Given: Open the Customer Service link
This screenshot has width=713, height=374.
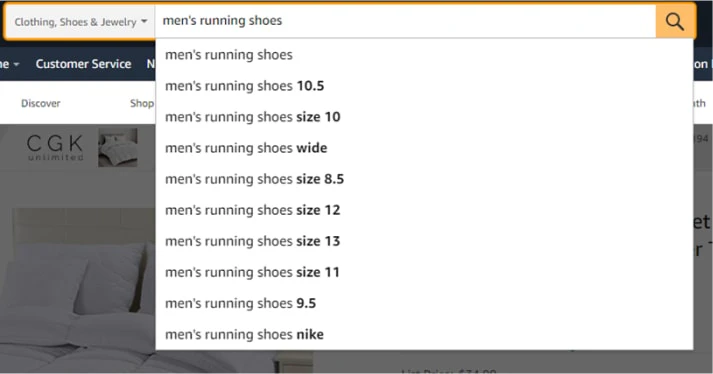Looking at the screenshot, I should [83, 64].
